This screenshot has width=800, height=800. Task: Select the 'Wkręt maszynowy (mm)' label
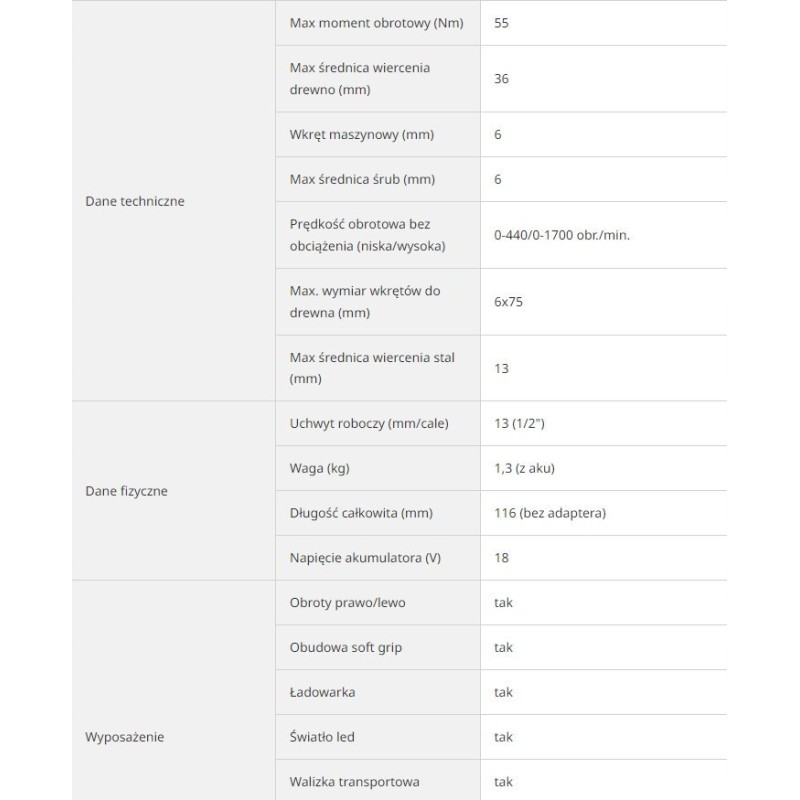coord(361,135)
